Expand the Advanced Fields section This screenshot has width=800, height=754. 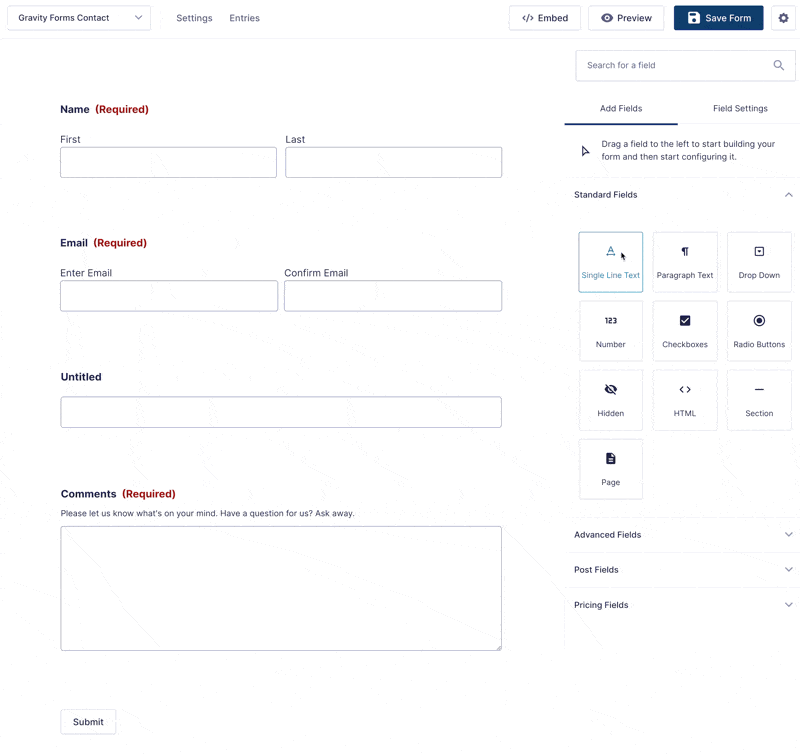[x=683, y=535]
